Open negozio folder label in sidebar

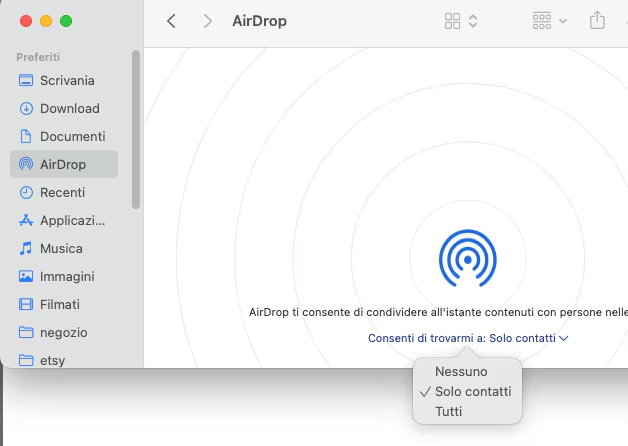(x=64, y=333)
